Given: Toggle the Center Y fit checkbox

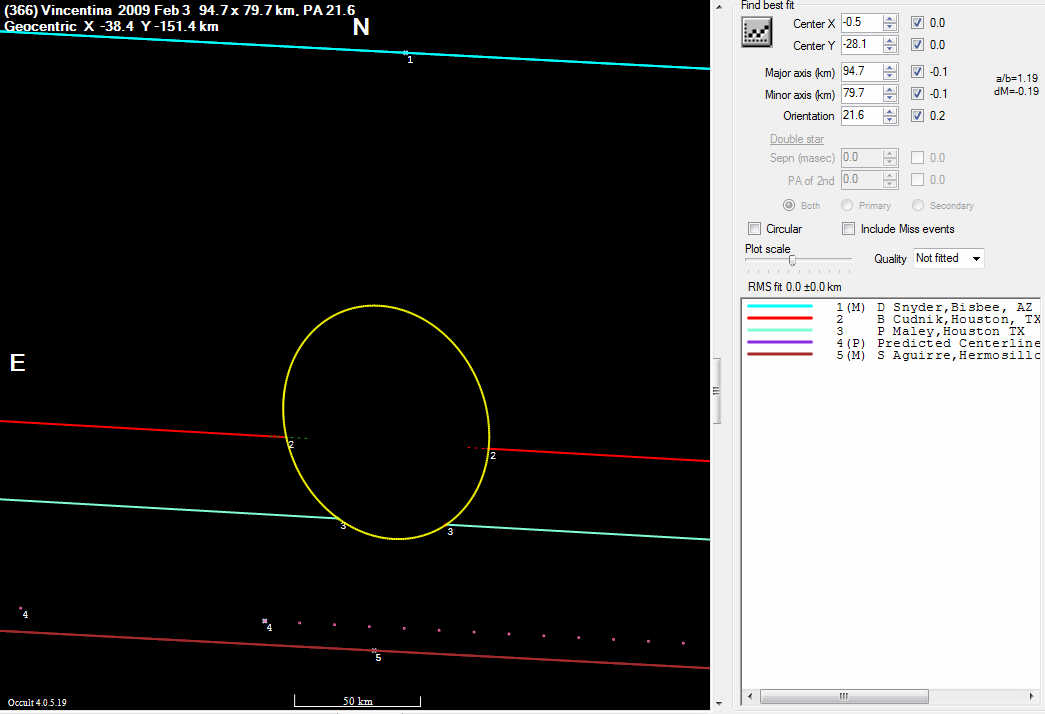Looking at the screenshot, I should coord(918,45).
